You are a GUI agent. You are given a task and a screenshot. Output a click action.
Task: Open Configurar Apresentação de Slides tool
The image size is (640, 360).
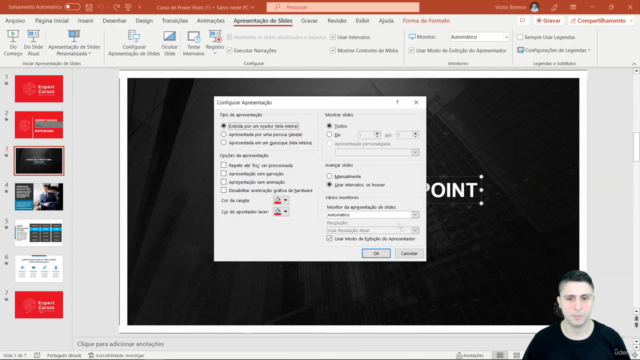[134, 43]
